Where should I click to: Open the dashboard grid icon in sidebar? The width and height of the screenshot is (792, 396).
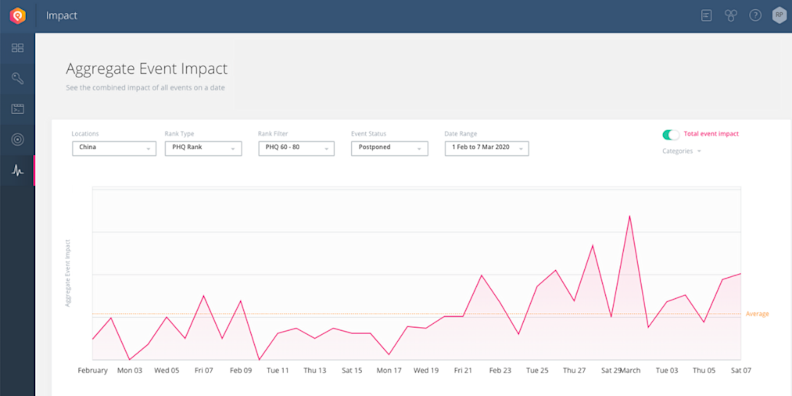(18, 48)
